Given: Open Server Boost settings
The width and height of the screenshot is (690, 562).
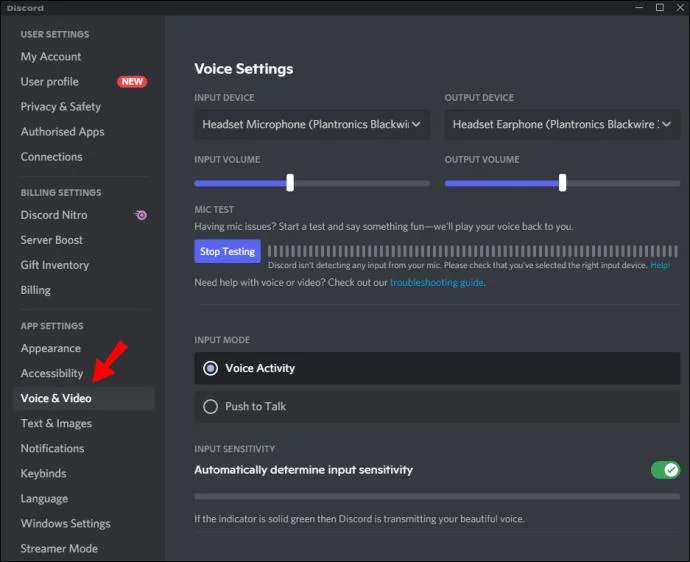Looking at the screenshot, I should click(51, 240).
